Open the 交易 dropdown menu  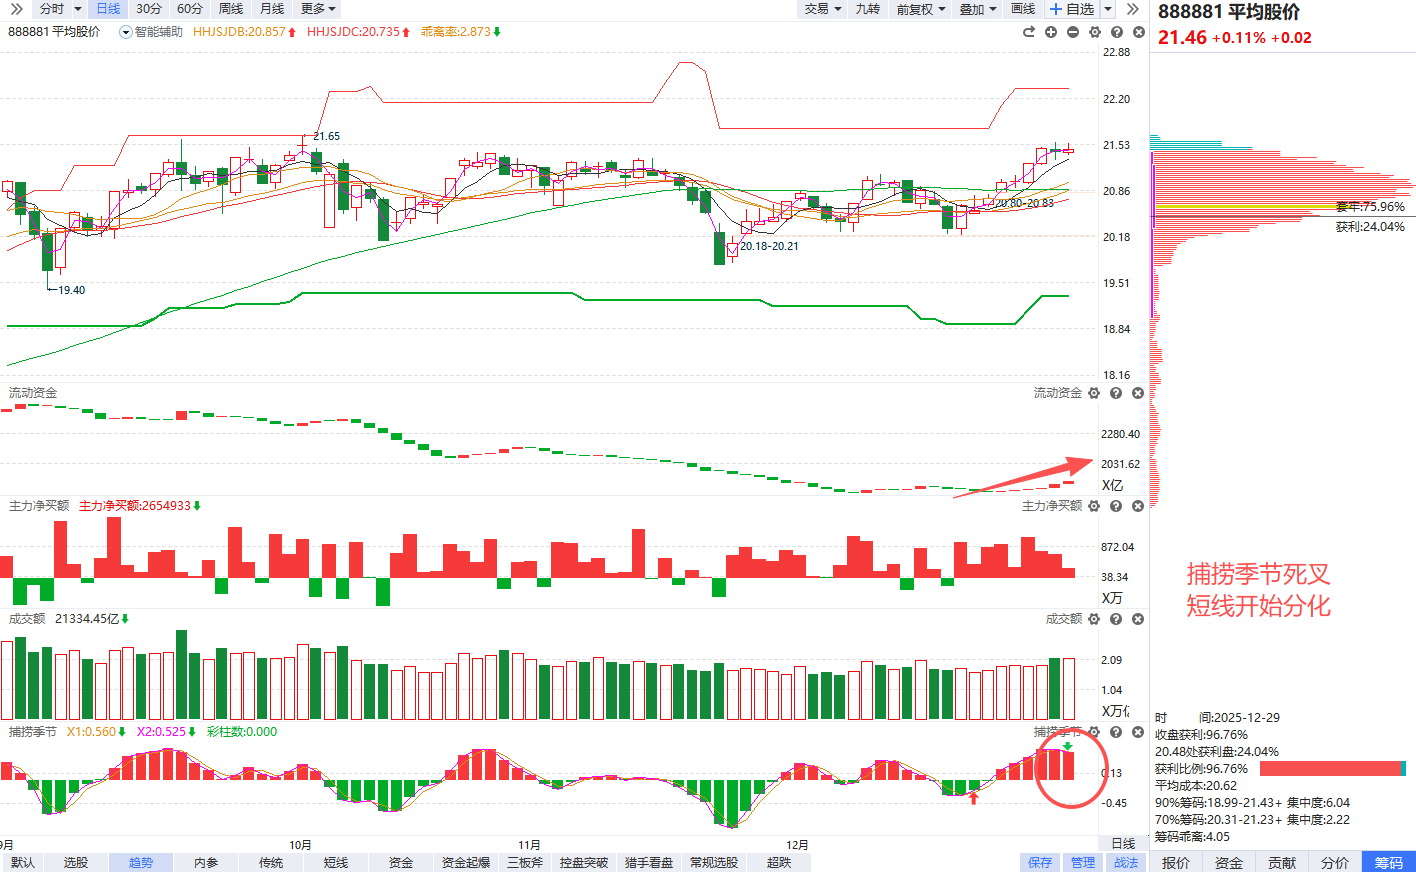[x=823, y=9]
